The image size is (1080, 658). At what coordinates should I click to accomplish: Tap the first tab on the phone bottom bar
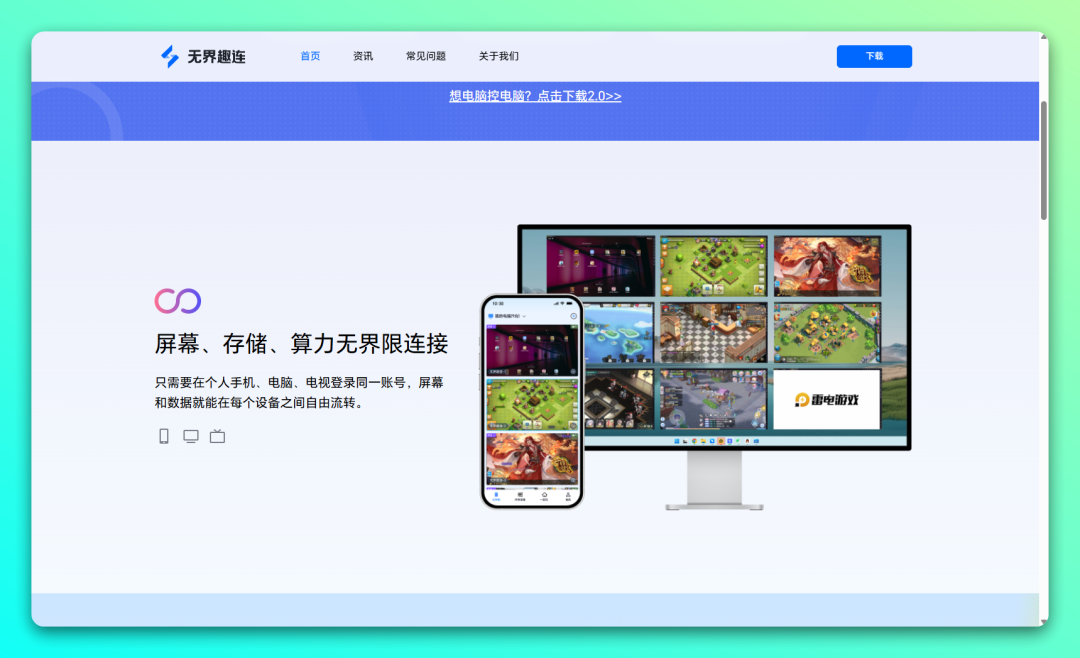click(495, 495)
